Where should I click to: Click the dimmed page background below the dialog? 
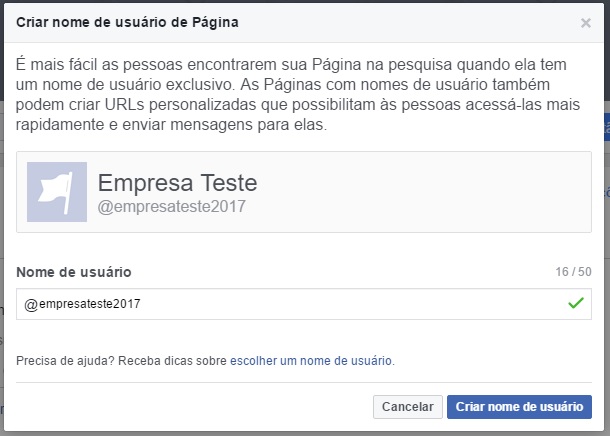(x=300, y=432)
